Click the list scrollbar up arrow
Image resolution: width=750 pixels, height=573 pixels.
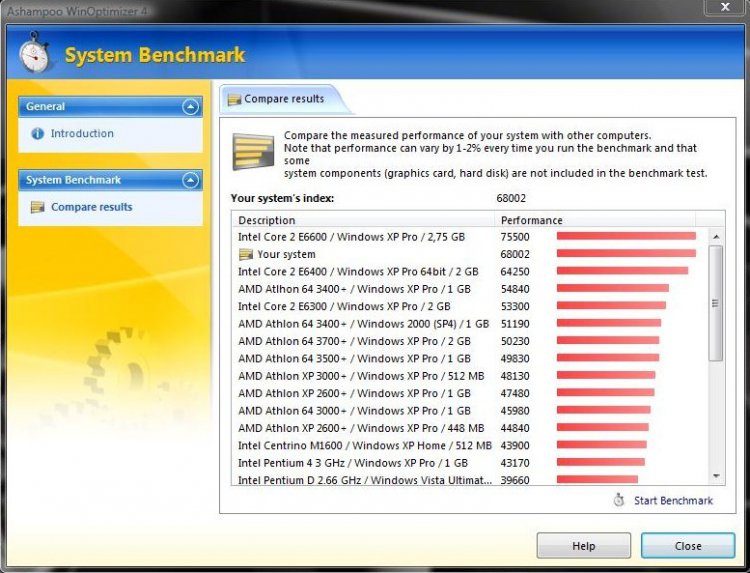click(x=716, y=237)
